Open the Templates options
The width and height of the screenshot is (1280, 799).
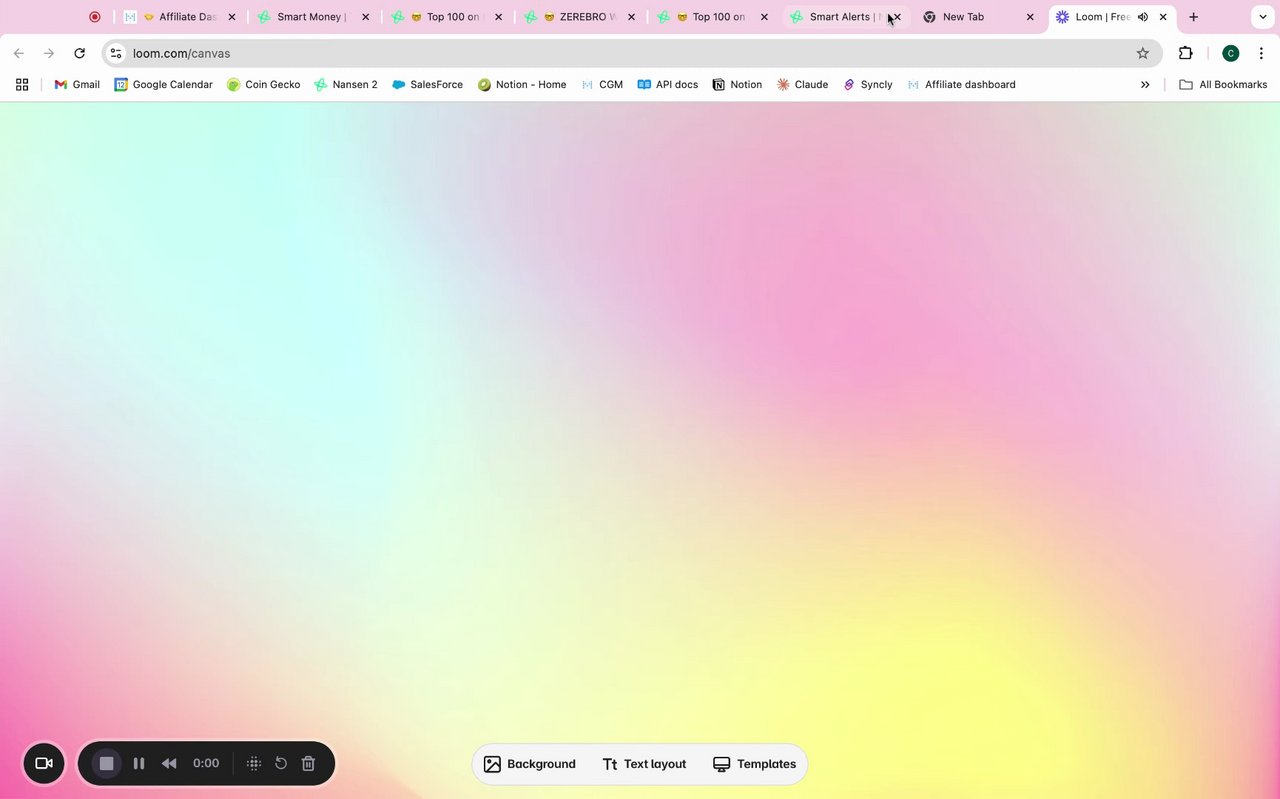[755, 764]
